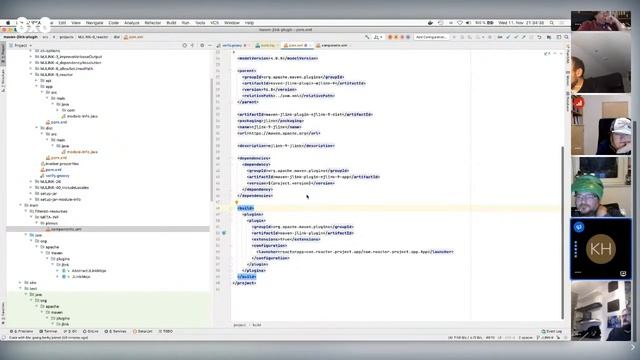Screen dimensions: 640x360
Task: Click the '4 spaces' indent status entry
Action: pos(525,338)
